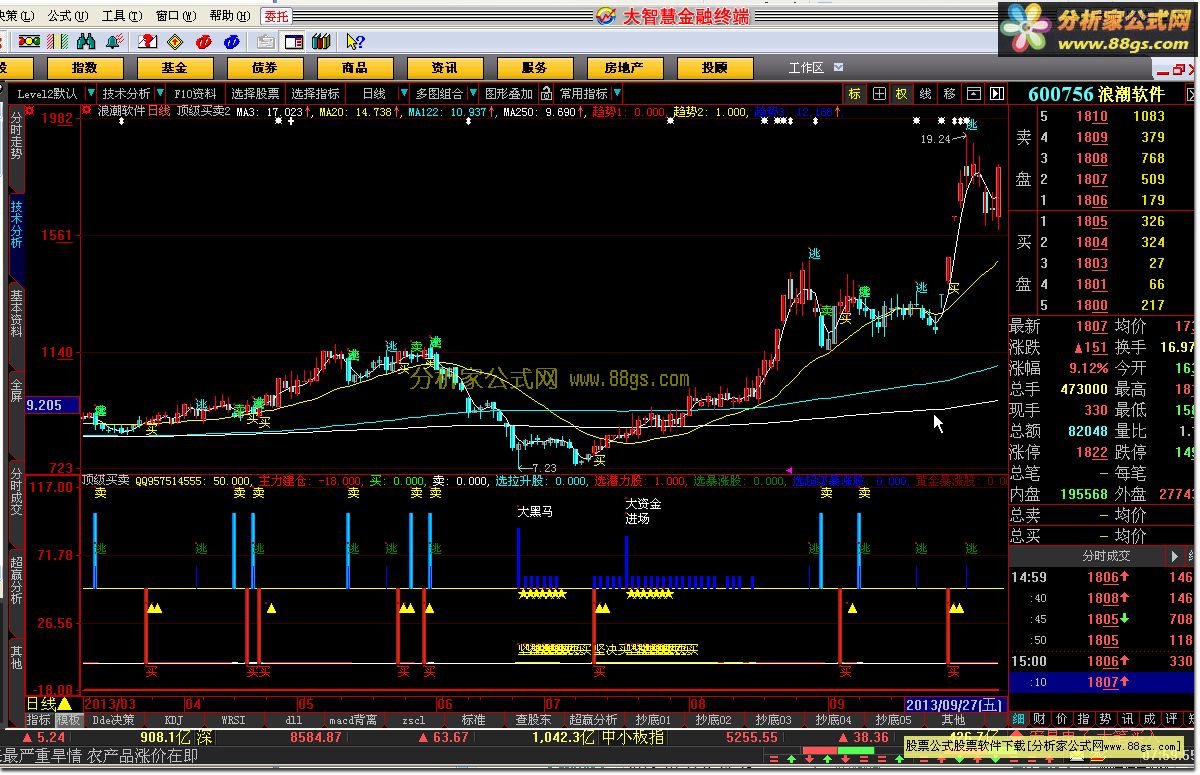The width and height of the screenshot is (1200, 775).
Task: Open 日线 period dropdown arrow
Action: (402, 94)
